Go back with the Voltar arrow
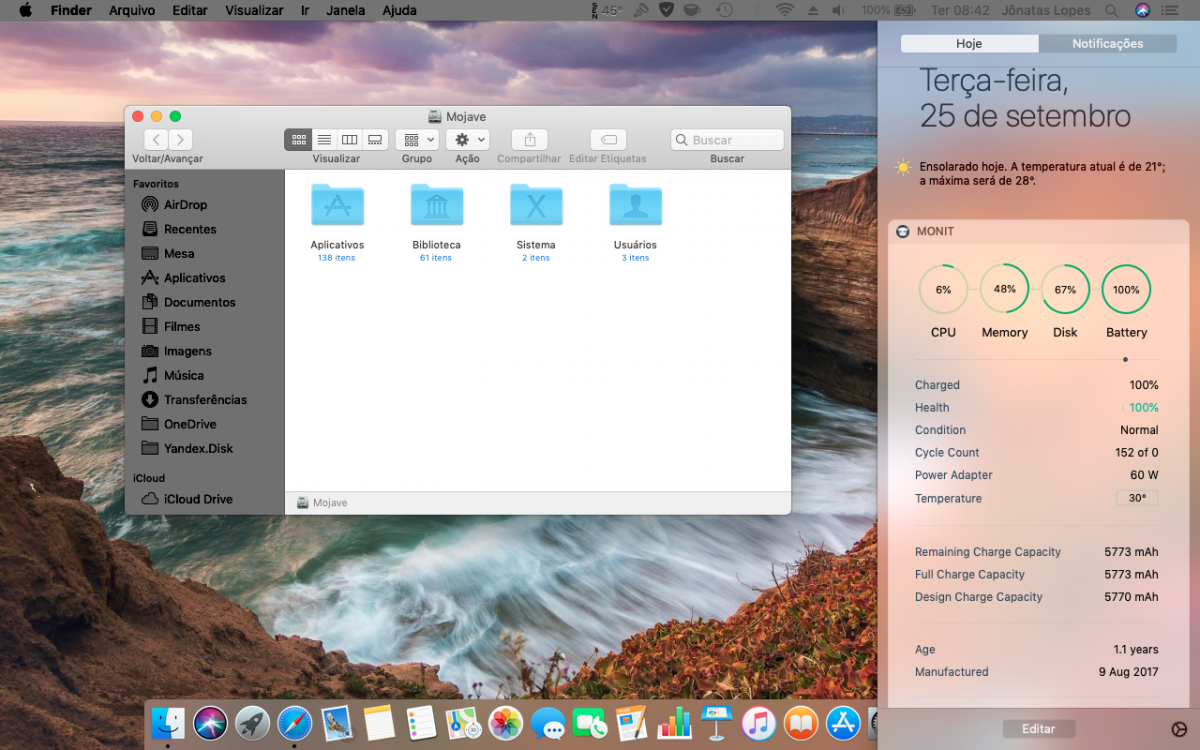Screen dimensions: 1200x750 [156, 140]
